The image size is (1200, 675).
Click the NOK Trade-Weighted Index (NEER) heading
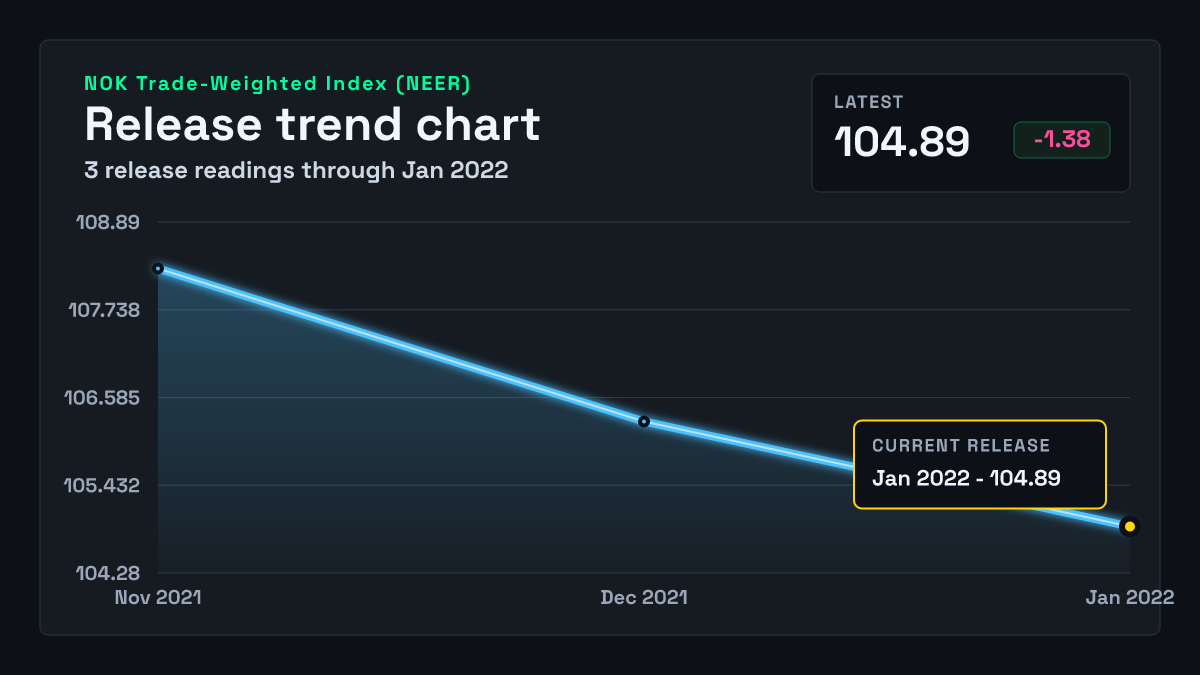[x=278, y=85]
